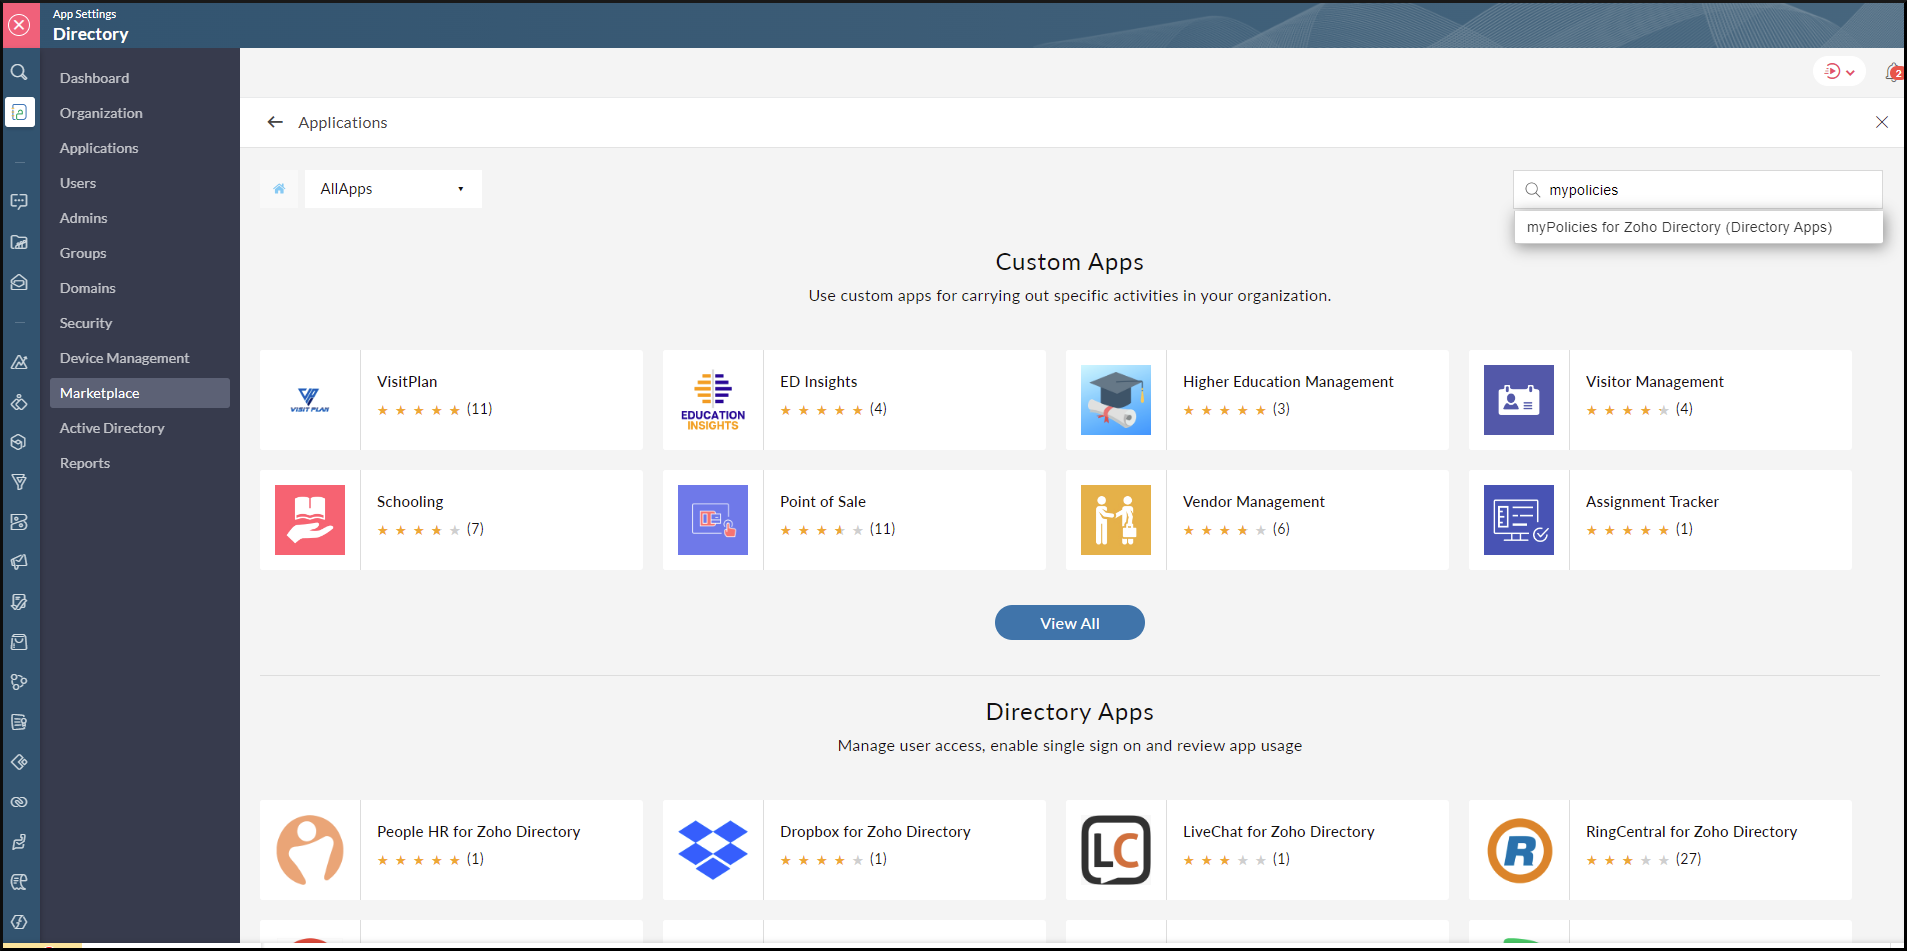Click the RingCentral (27) rating stars

click(x=1628, y=860)
